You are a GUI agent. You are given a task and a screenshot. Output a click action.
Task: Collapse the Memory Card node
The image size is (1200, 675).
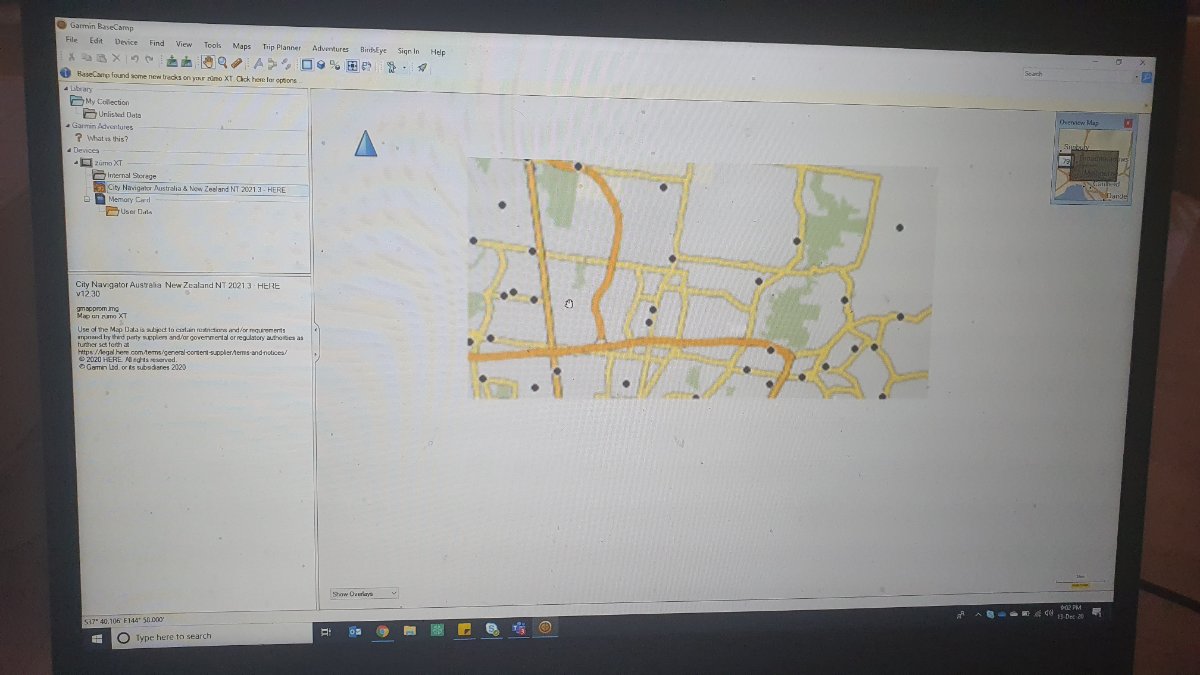(87, 199)
